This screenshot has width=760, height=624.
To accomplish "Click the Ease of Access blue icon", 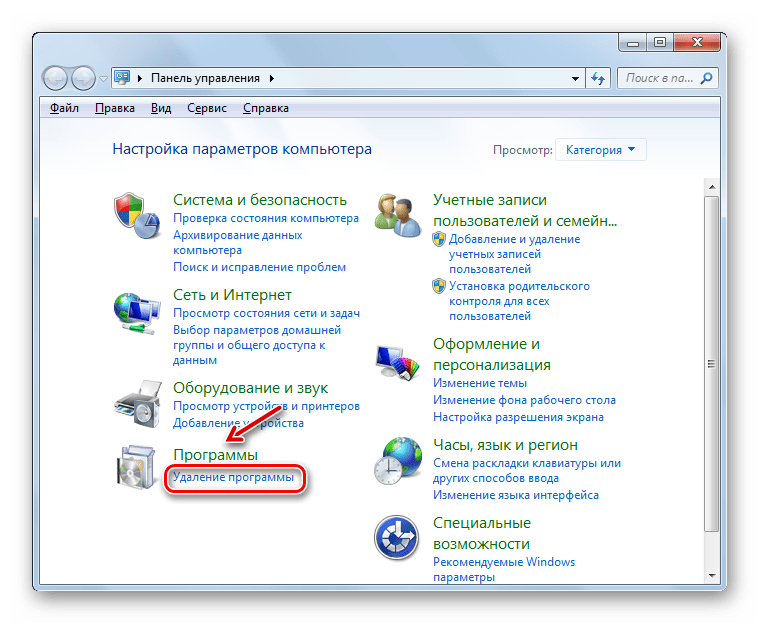I will (x=396, y=538).
